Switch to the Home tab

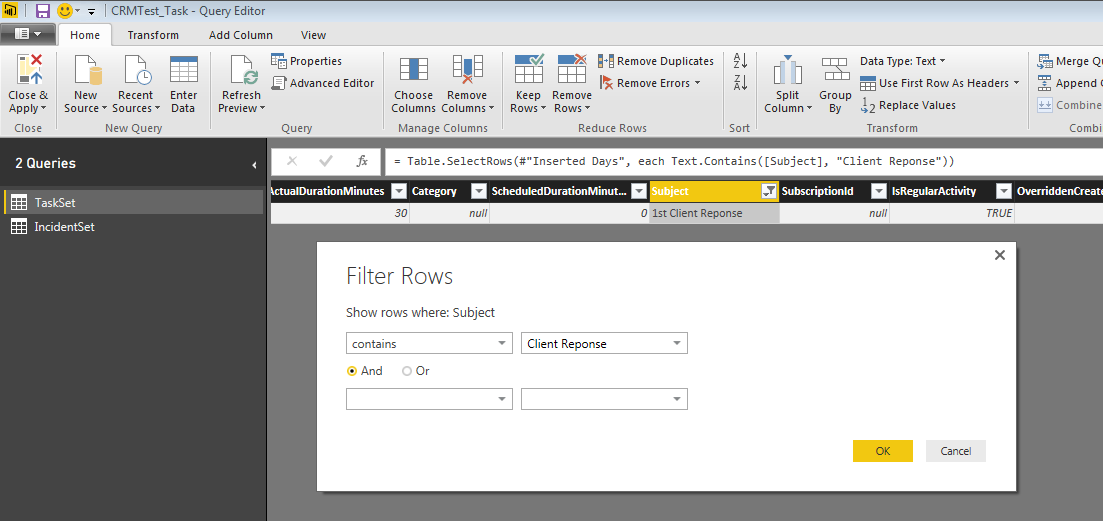(85, 34)
